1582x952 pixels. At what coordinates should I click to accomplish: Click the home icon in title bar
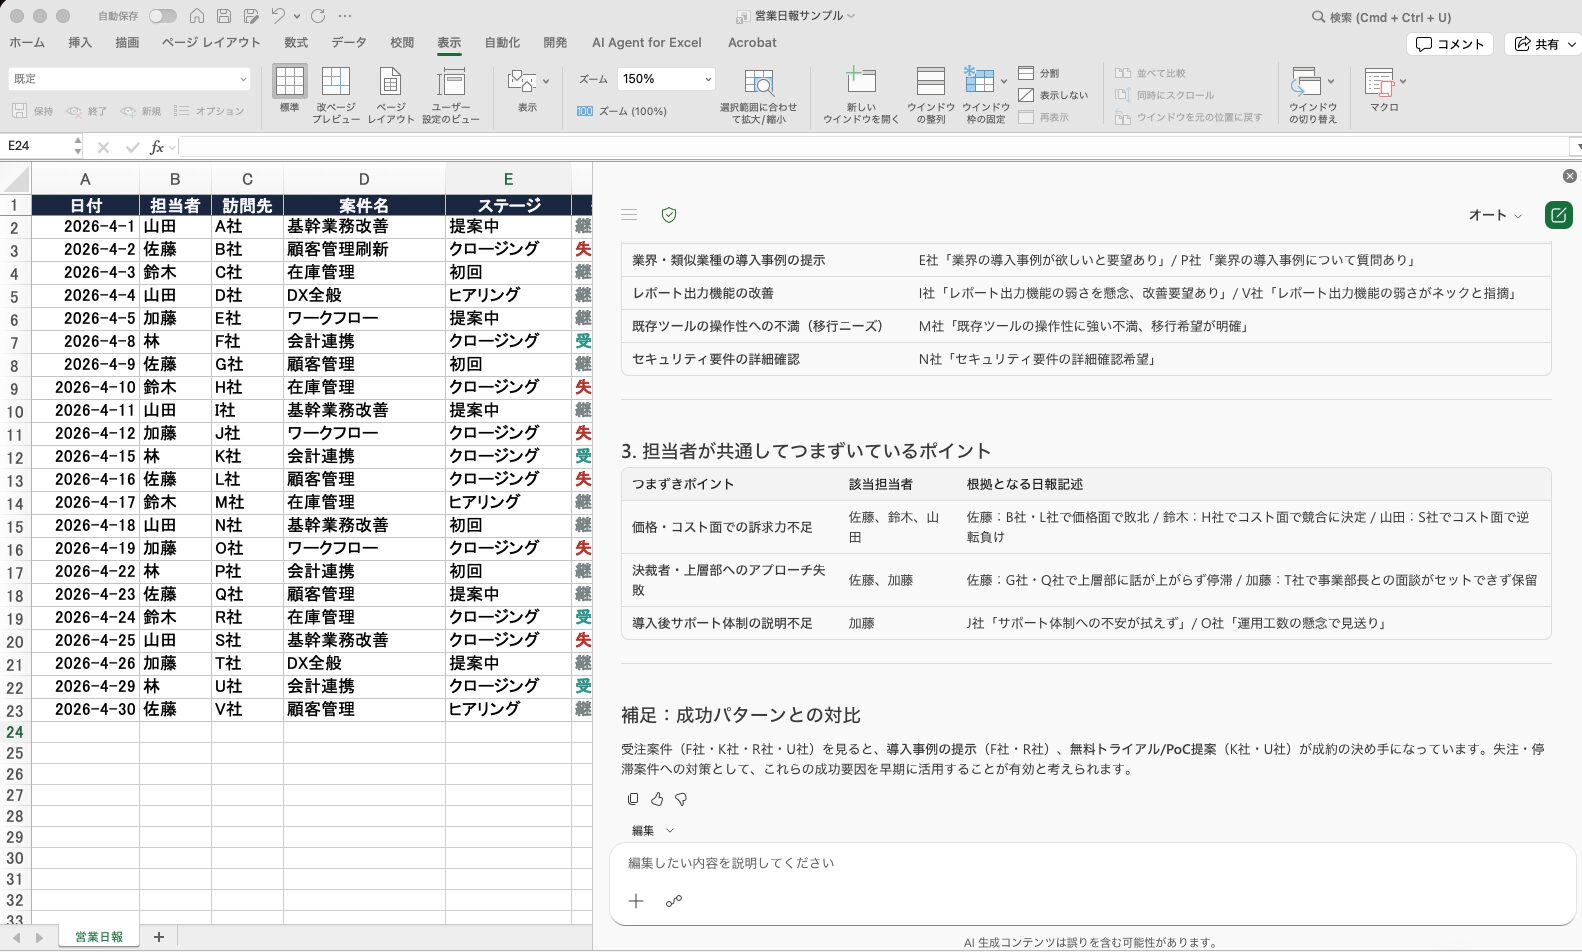pyautogui.click(x=197, y=16)
